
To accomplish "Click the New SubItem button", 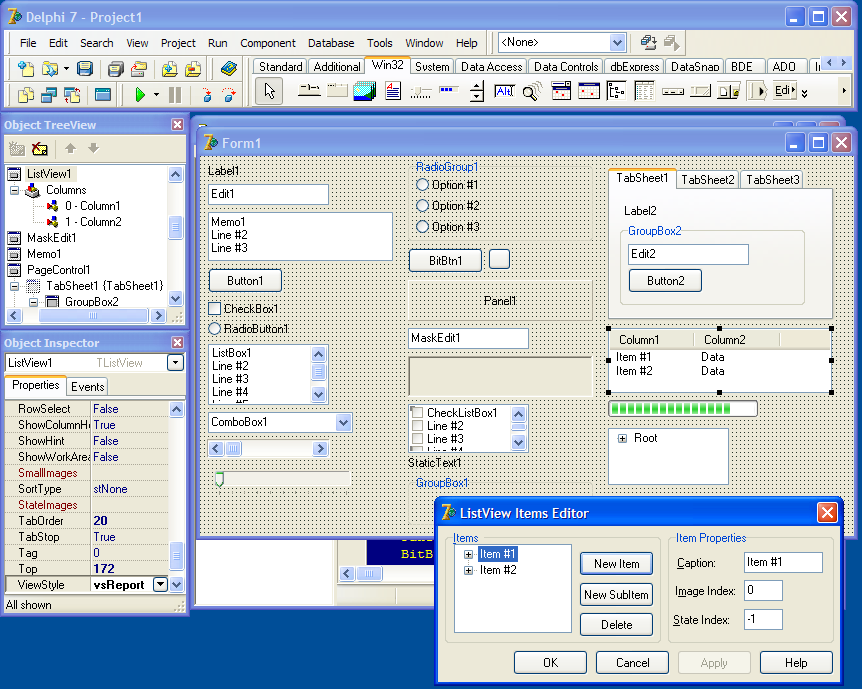I will coord(616,594).
